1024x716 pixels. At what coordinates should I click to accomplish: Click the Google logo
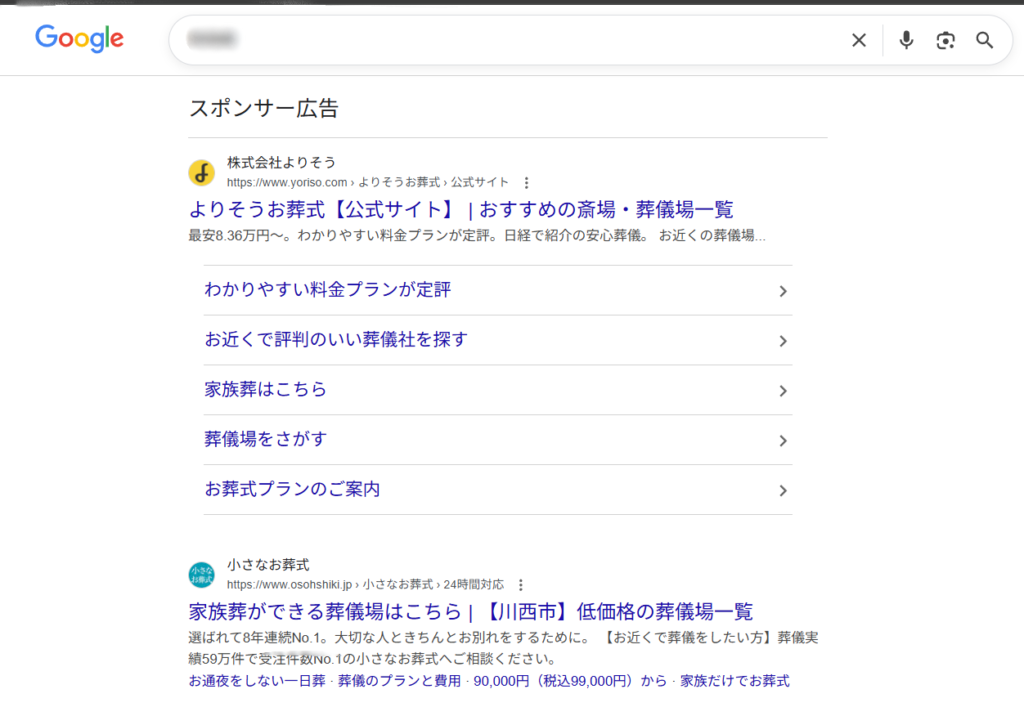(x=79, y=39)
